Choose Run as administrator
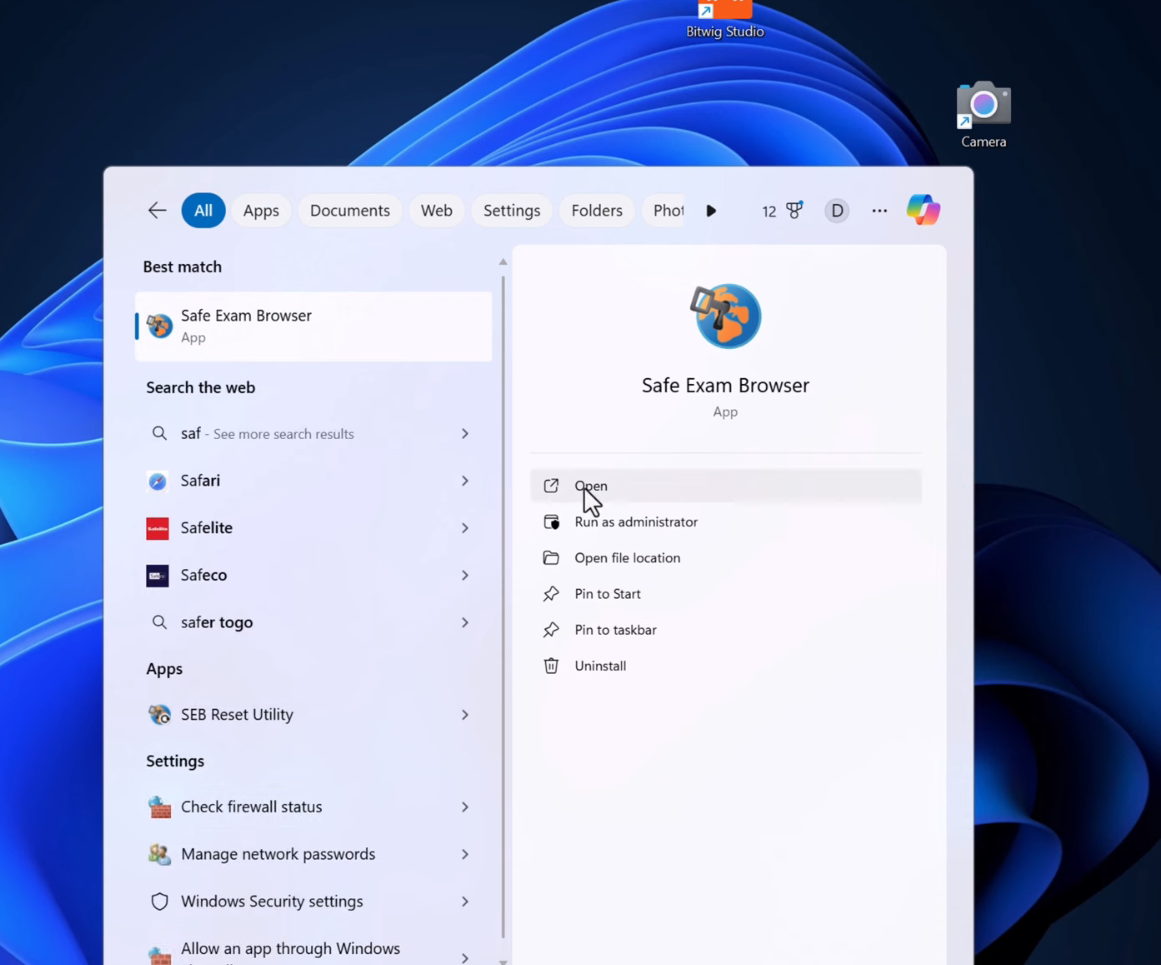The image size is (1161, 965). tap(726, 522)
